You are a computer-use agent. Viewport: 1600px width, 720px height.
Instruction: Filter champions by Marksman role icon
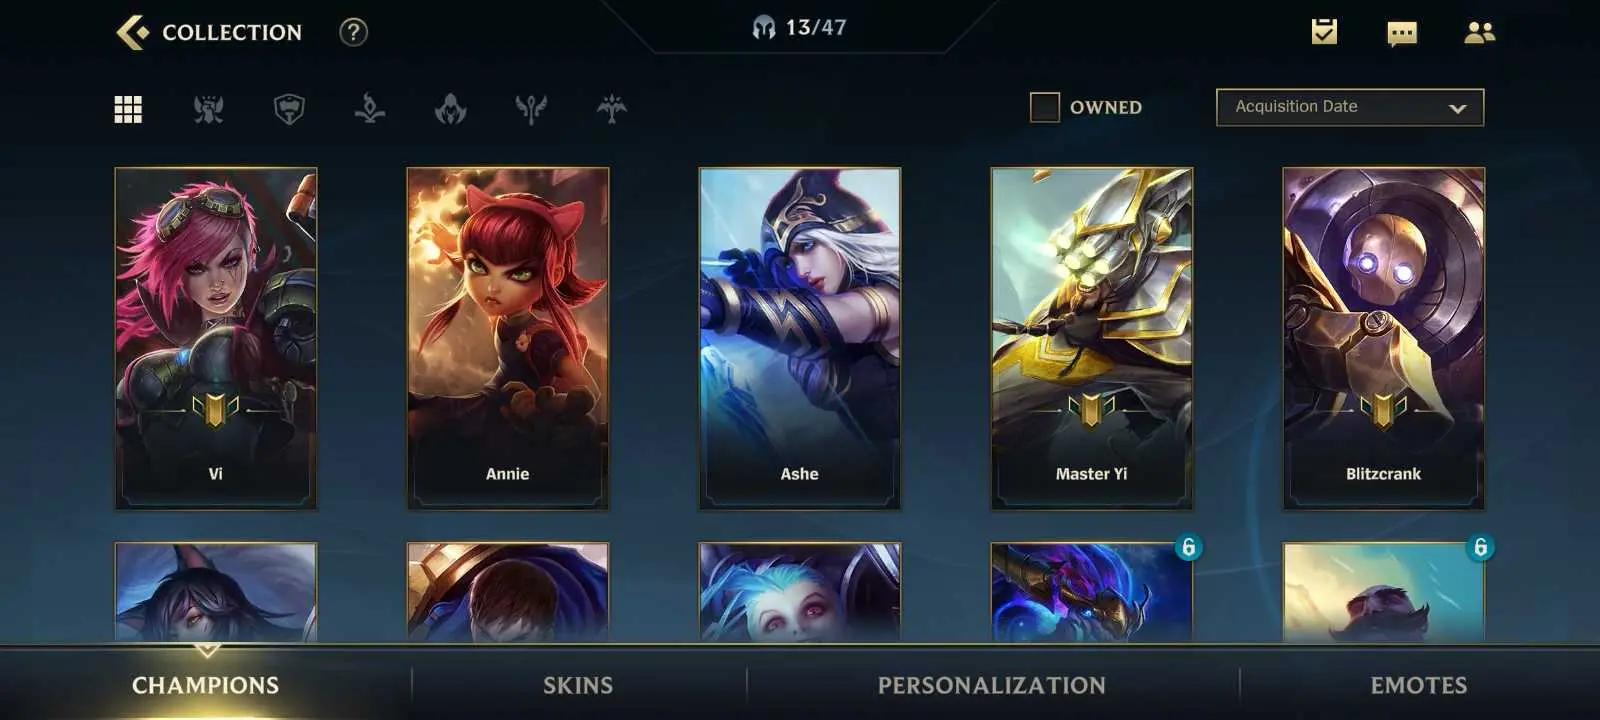[x=612, y=109]
